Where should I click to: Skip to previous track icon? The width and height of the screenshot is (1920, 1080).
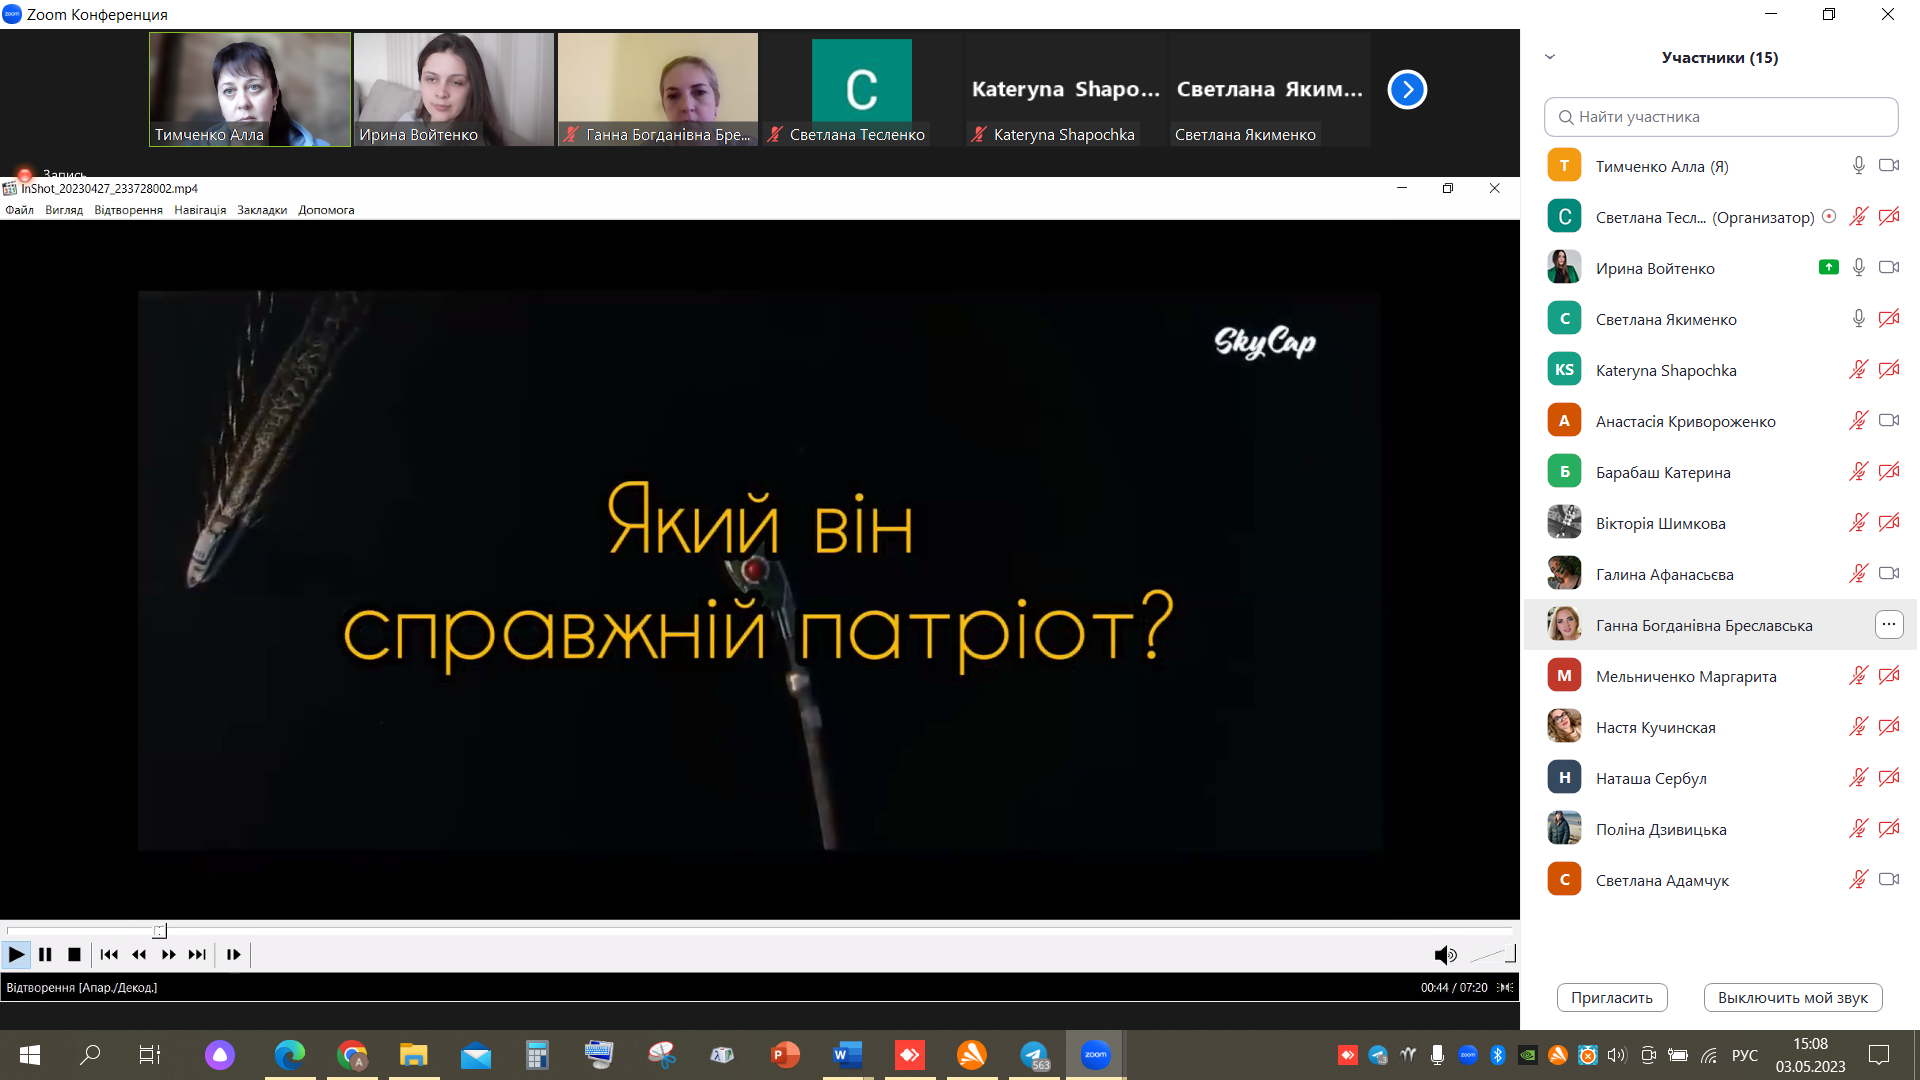click(x=109, y=955)
